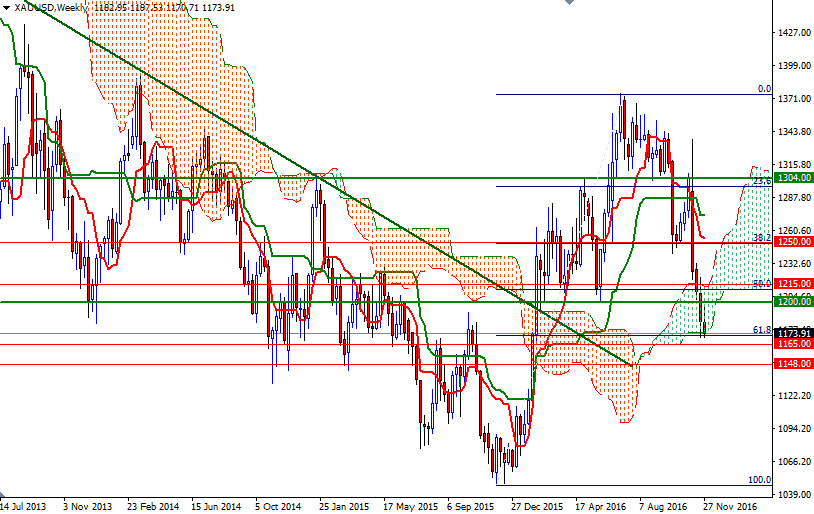814x514 pixels.
Task: Click the Fibonacci 0.0 level label
Action: click(764, 89)
